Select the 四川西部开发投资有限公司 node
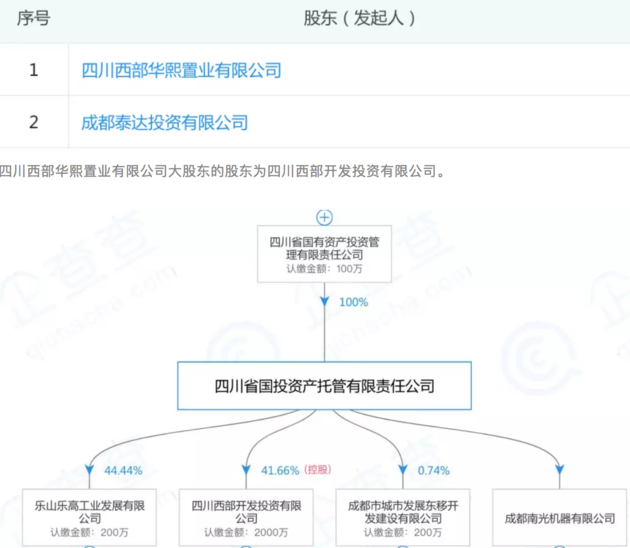This screenshot has height=548, width=630. point(246,517)
